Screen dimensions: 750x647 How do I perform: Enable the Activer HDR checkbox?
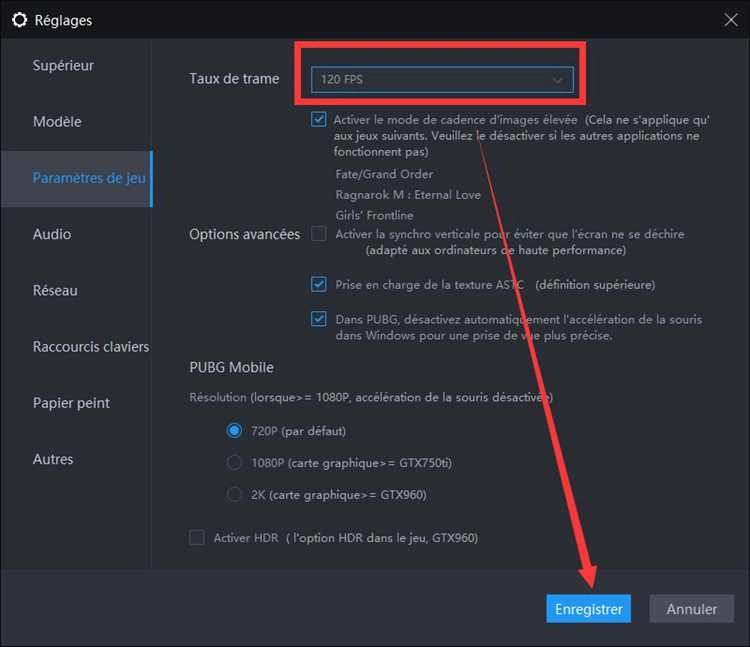click(197, 537)
